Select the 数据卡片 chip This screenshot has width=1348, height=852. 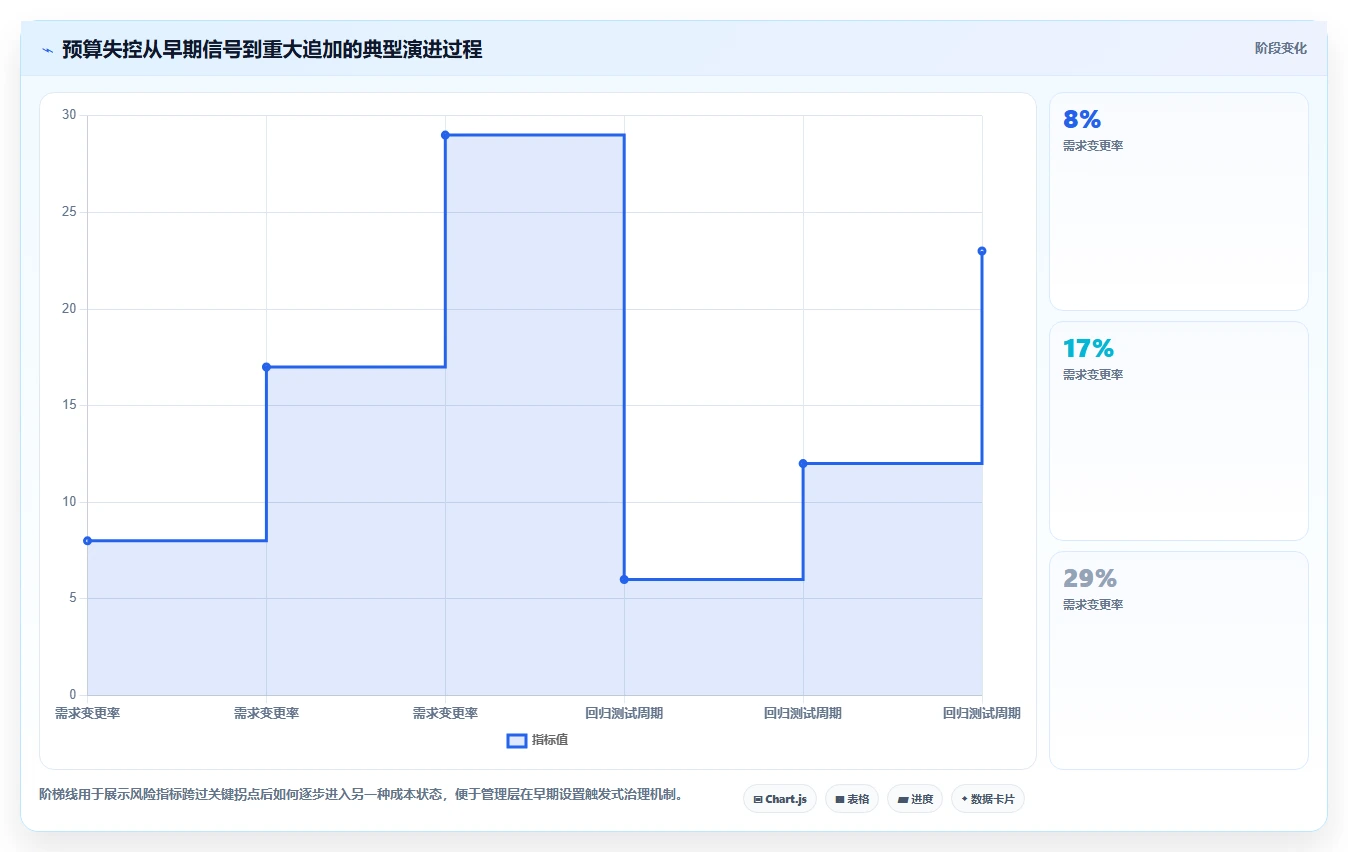tap(988, 799)
